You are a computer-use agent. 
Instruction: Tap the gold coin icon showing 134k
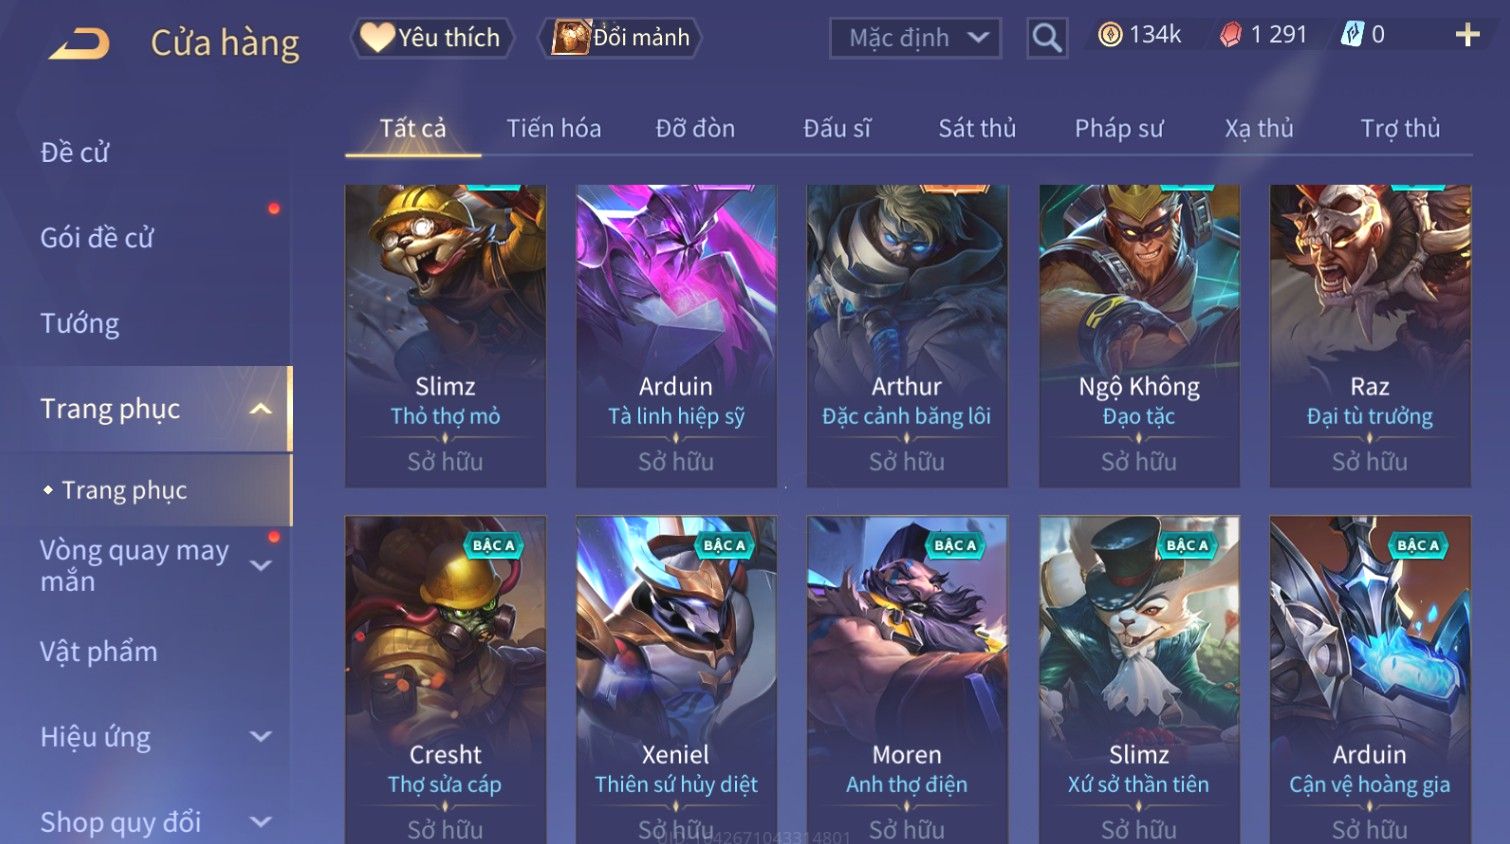(x=1110, y=35)
